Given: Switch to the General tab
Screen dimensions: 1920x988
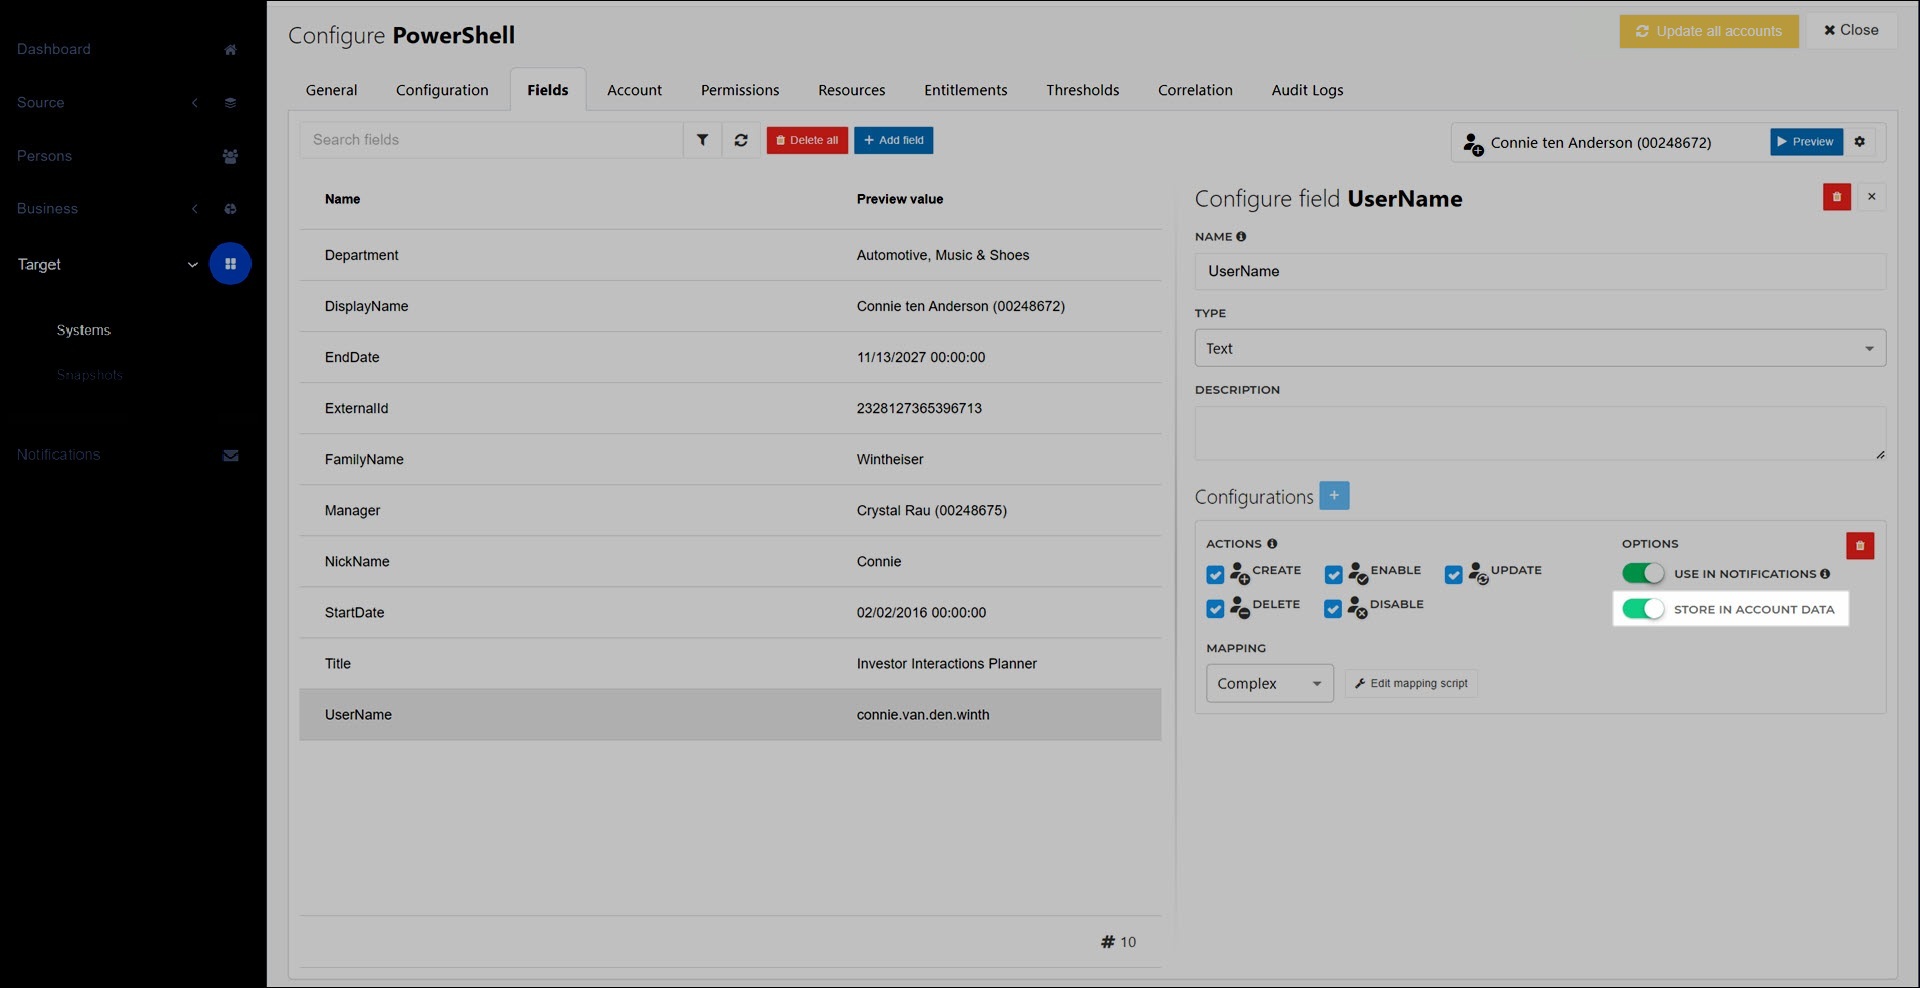Looking at the screenshot, I should click(331, 90).
